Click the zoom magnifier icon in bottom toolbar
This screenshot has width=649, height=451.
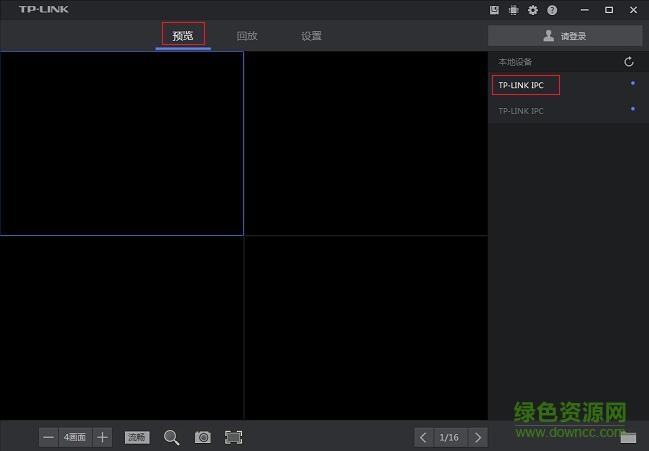click(171, 437)
